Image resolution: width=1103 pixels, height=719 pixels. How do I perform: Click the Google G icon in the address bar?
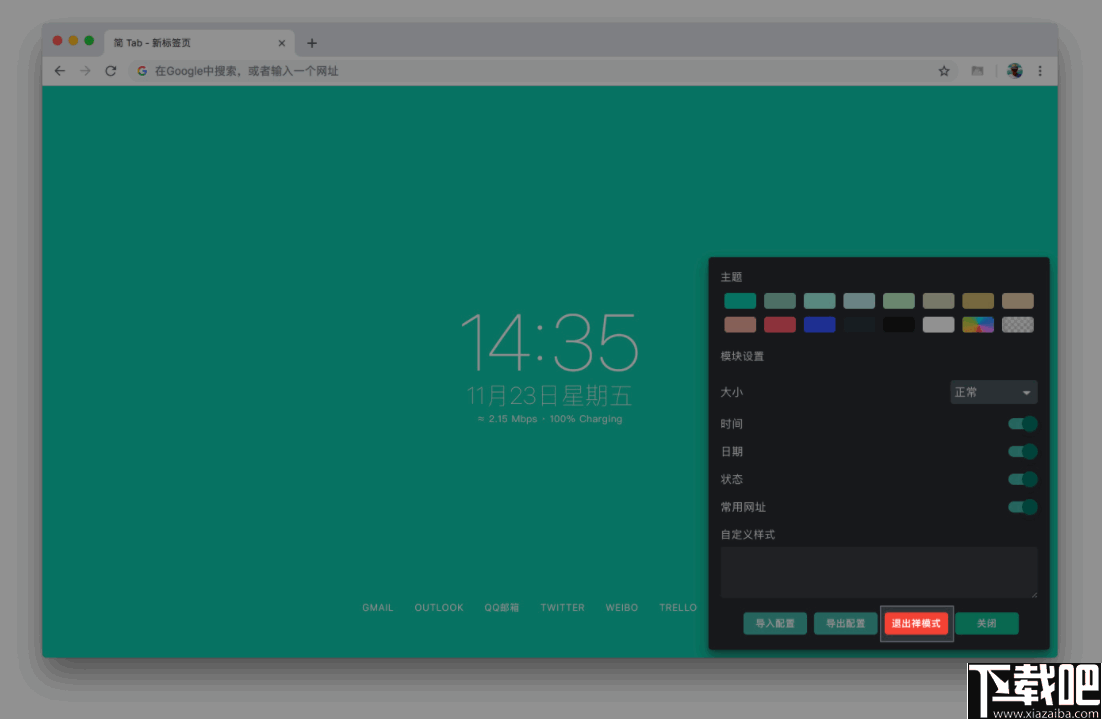142,71
